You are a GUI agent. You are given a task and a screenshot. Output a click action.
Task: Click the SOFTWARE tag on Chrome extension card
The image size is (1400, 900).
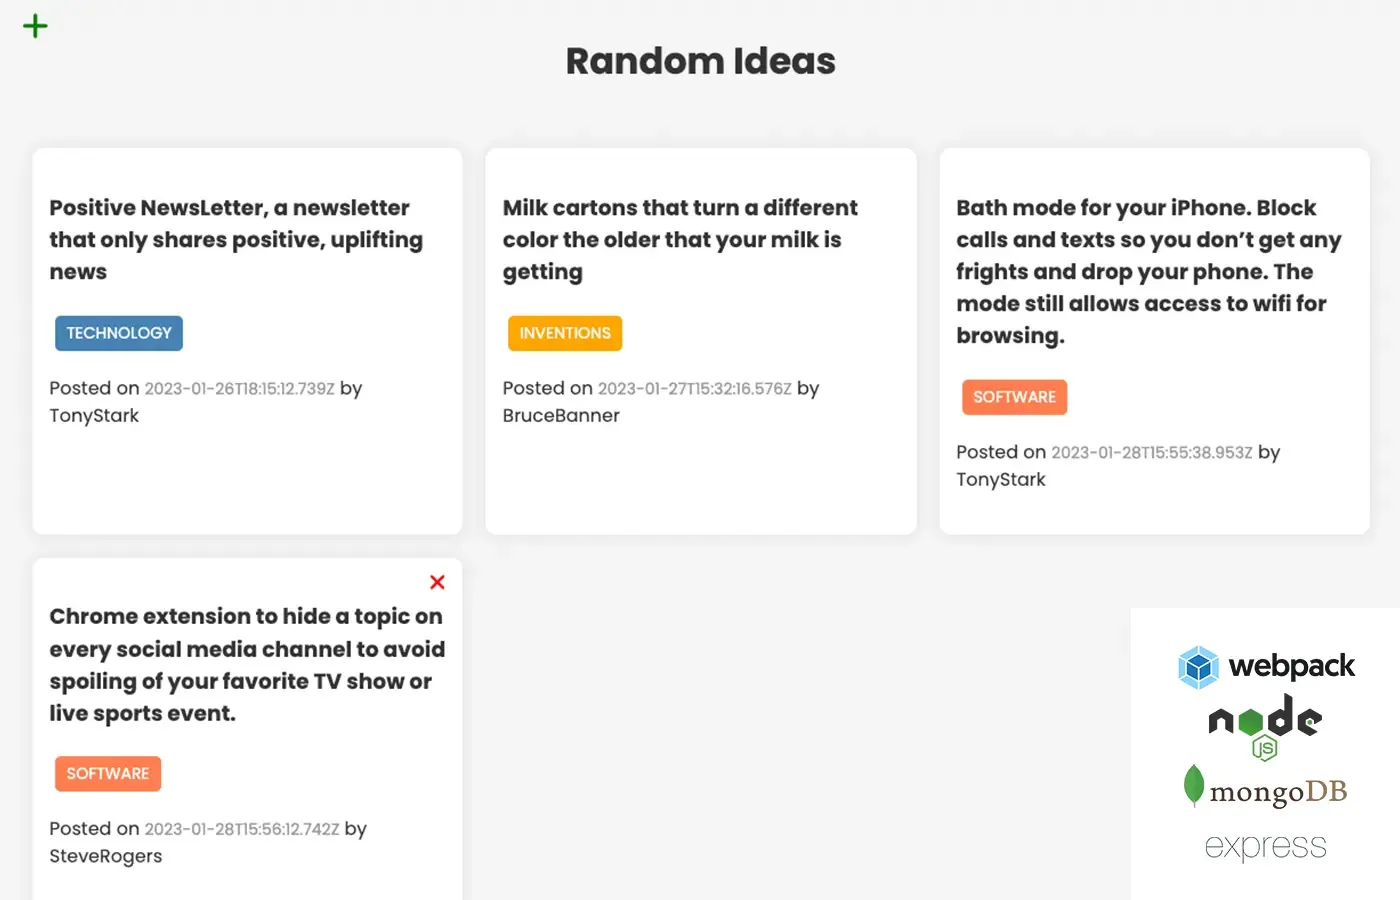pos(108,774)
